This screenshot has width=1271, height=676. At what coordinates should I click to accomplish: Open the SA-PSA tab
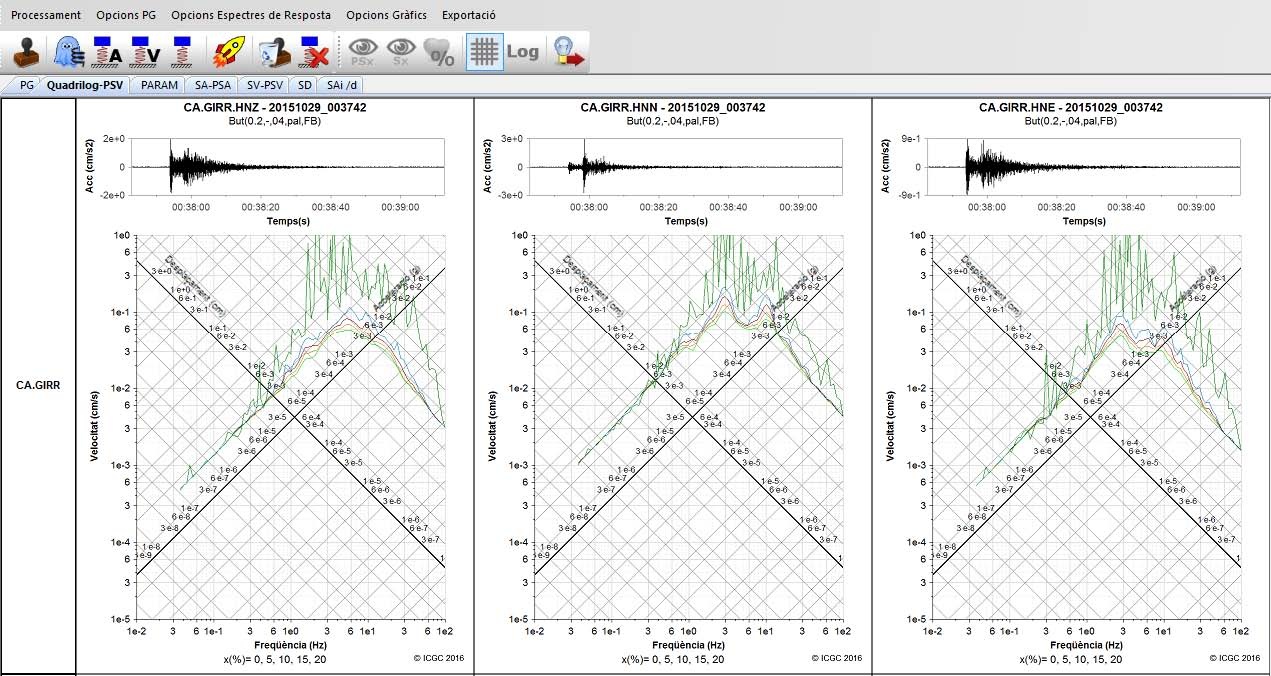click(213, 85)
